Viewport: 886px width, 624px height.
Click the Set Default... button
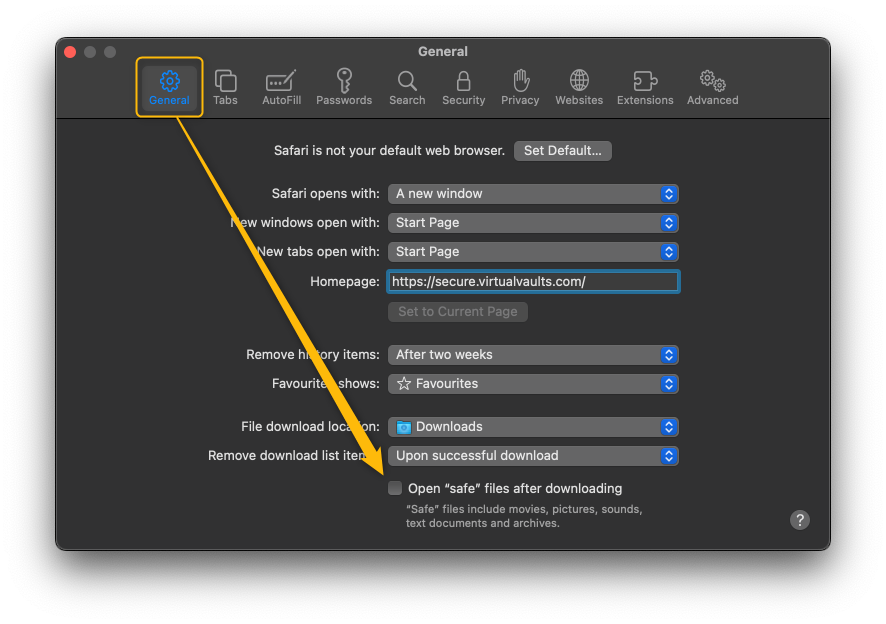pyautogui.click(x=563, y=151)
